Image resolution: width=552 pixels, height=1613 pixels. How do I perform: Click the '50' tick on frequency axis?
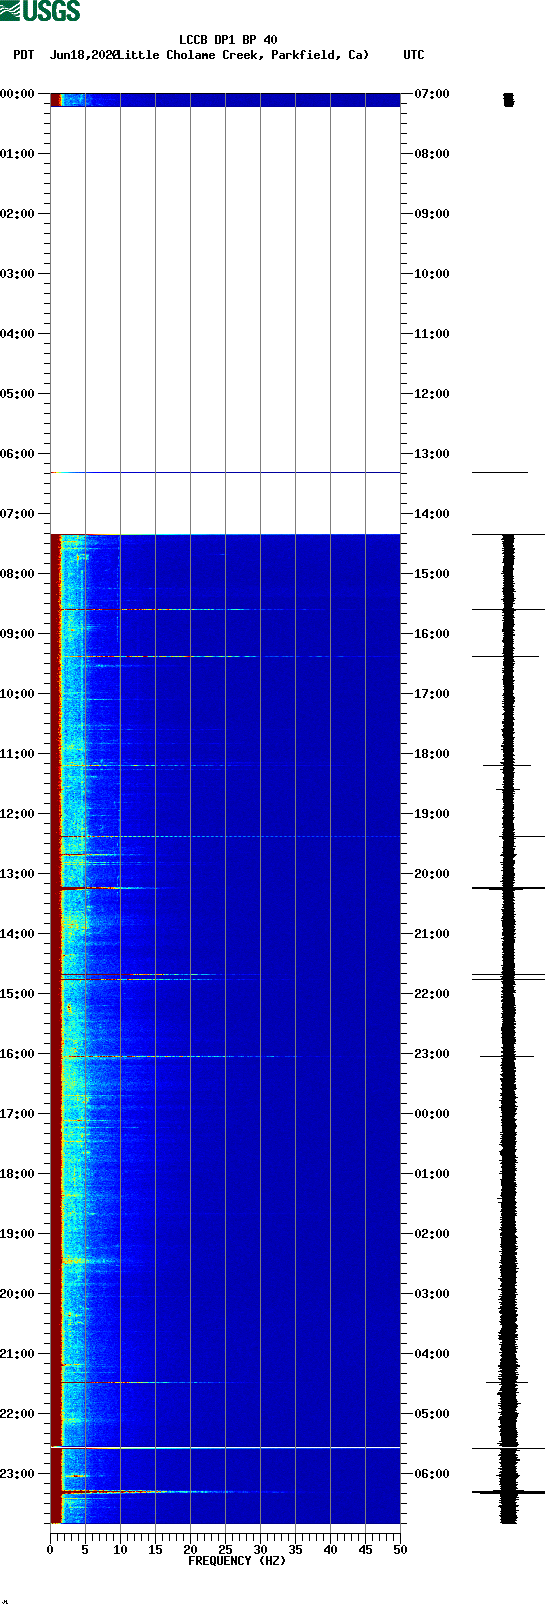click(x=400, y=1550)
